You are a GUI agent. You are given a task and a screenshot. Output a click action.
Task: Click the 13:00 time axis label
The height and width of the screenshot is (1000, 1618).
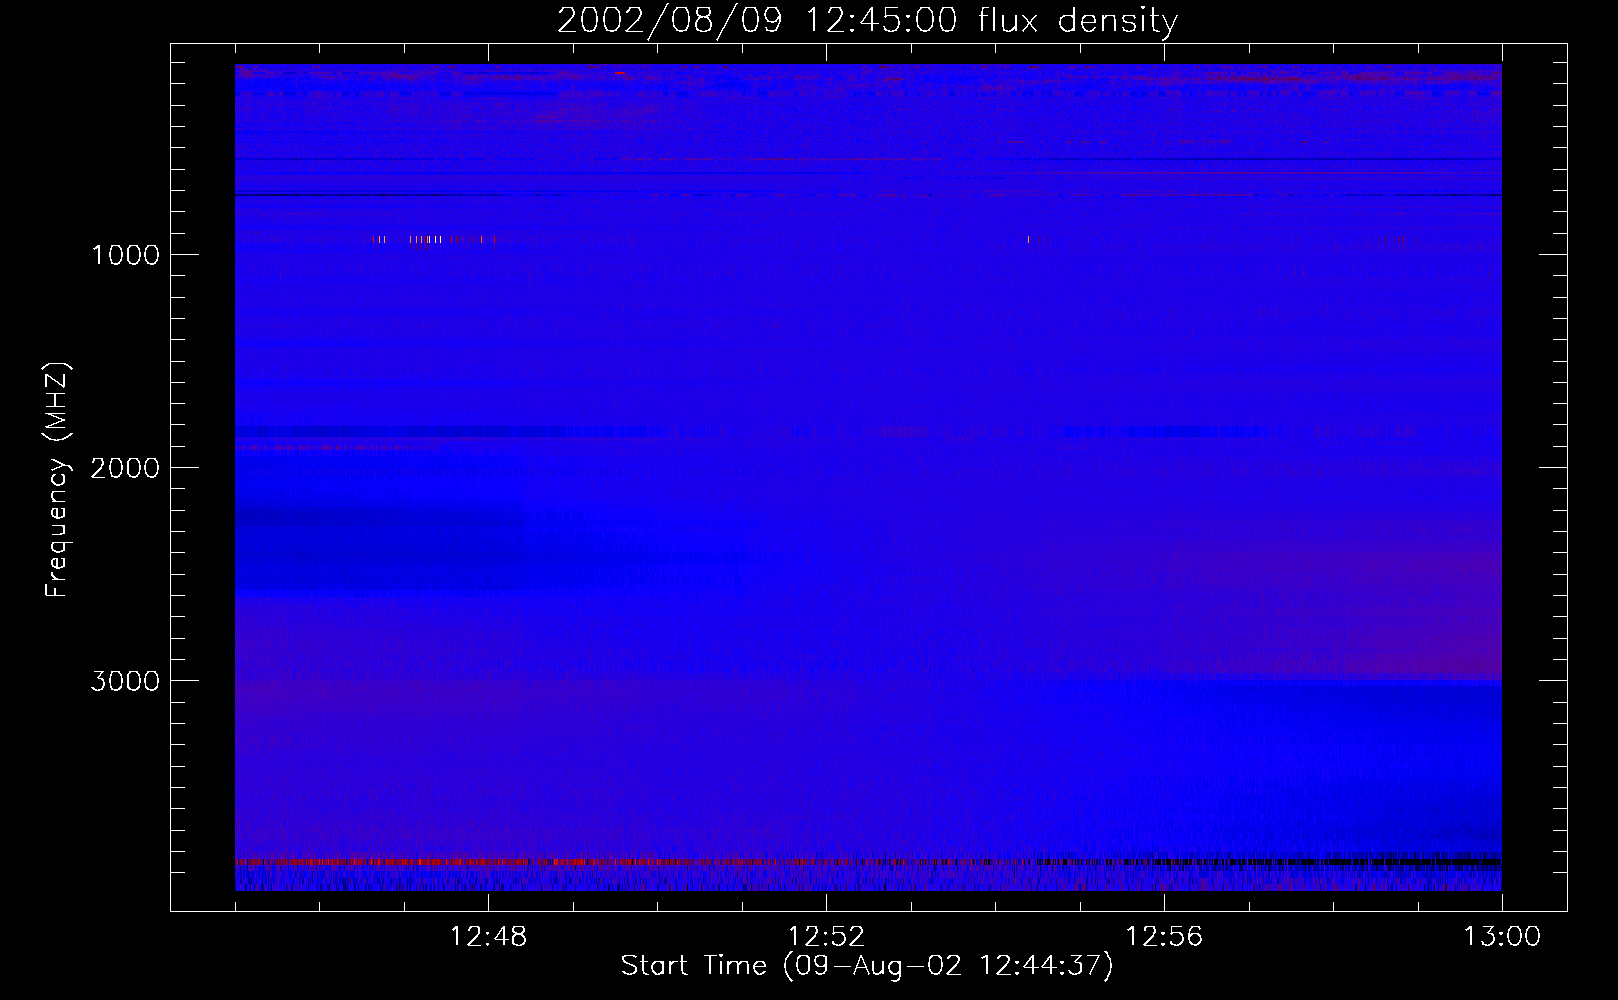point(1502,937)
